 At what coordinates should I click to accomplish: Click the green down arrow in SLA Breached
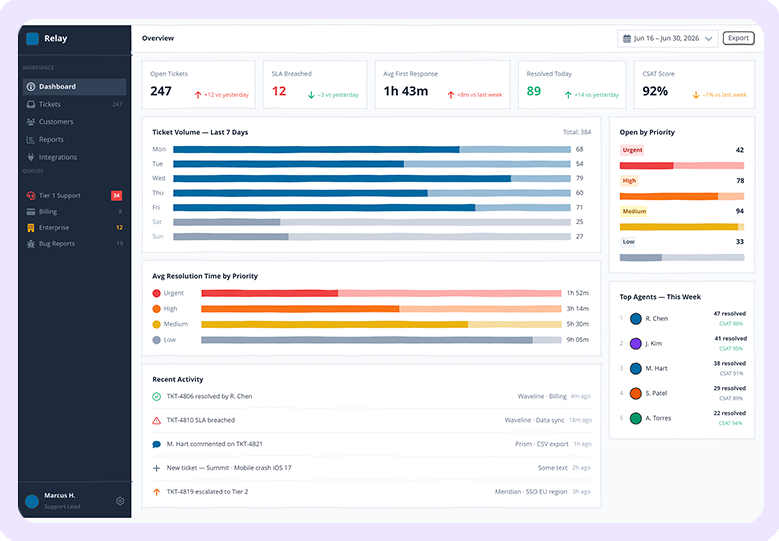[x=312, y=95]
